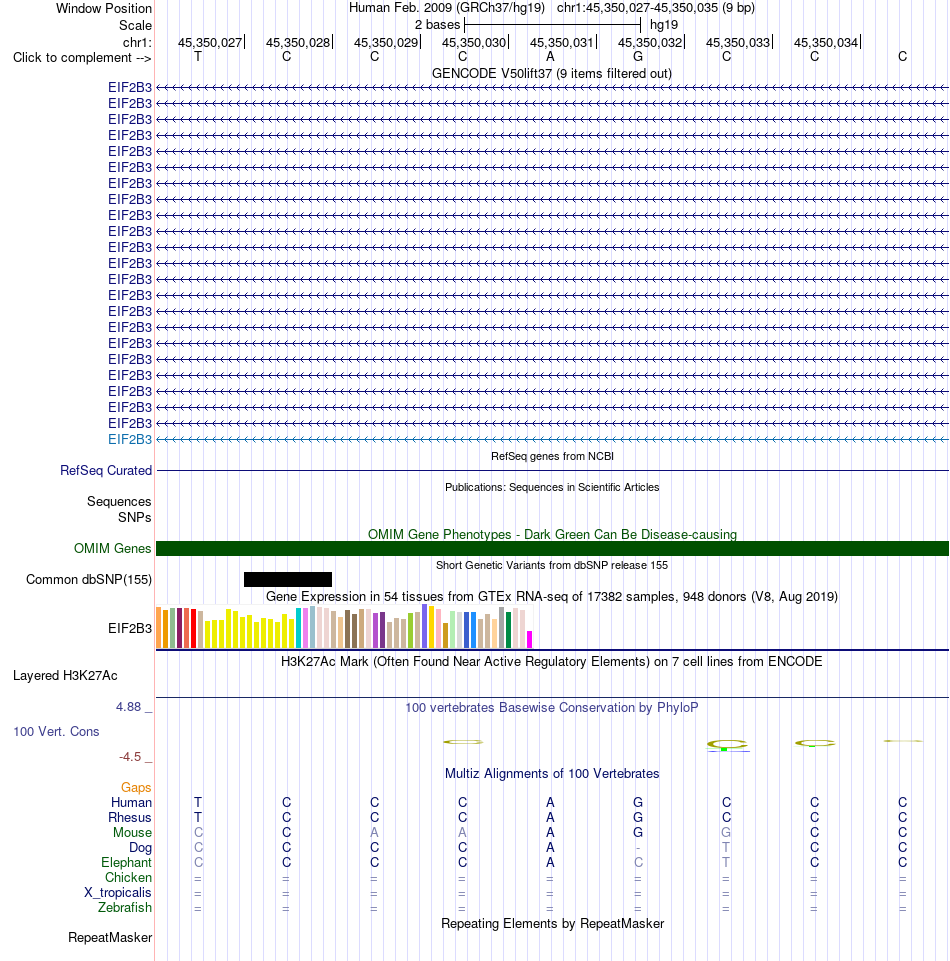Click the 4.88 upper PhyloP scale value

[129, 707]
